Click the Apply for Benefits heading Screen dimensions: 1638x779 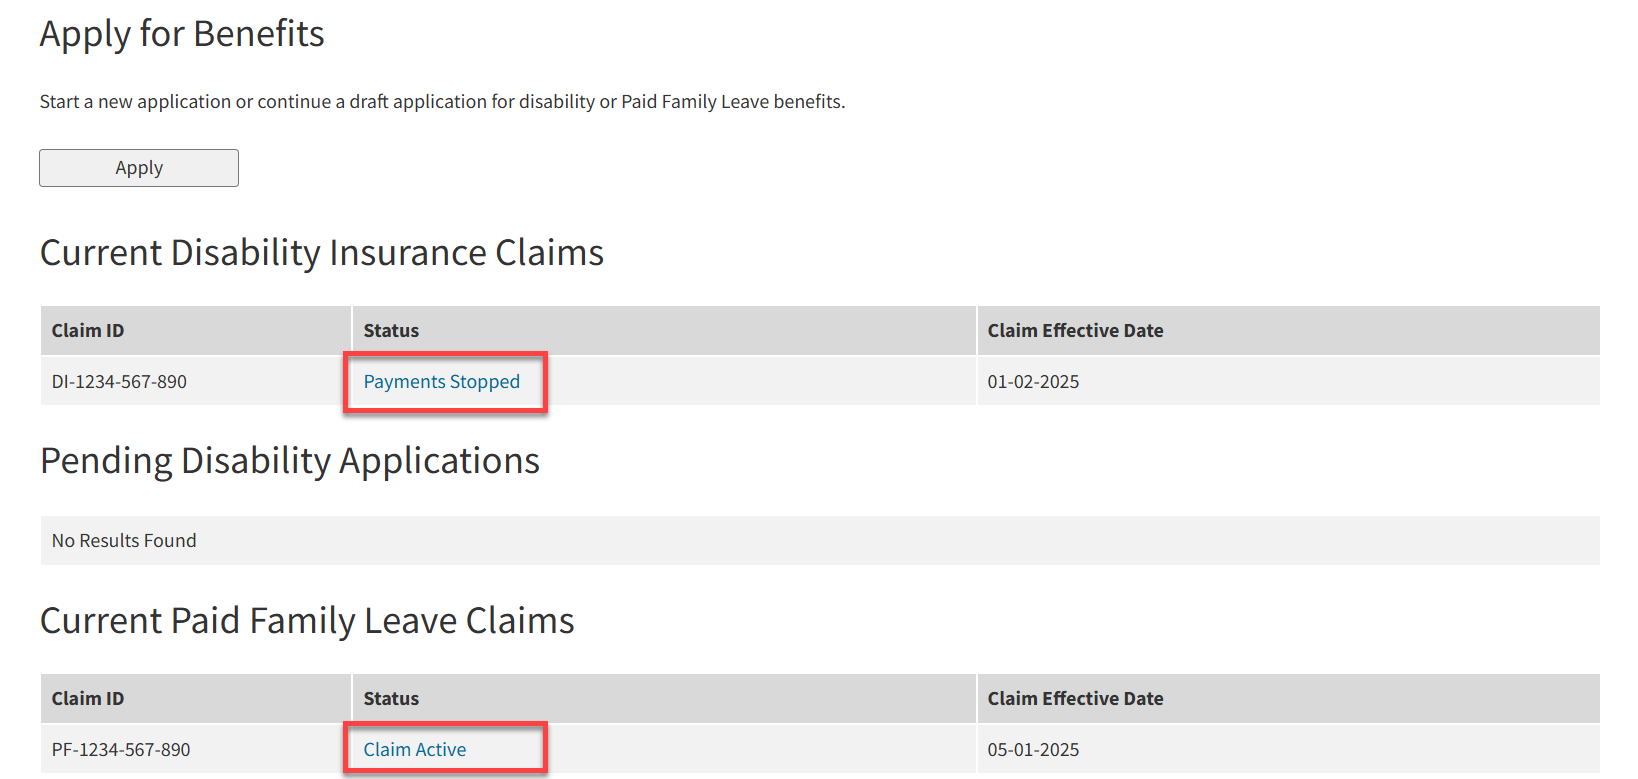point(182,34)
